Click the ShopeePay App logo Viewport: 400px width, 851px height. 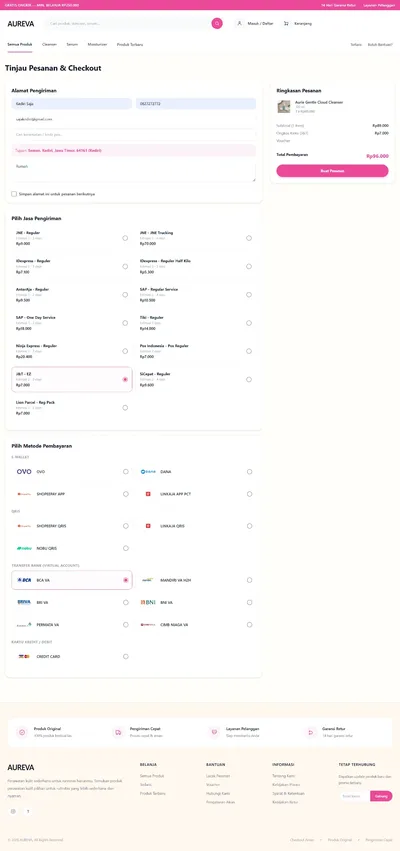[x=24, y=494]
